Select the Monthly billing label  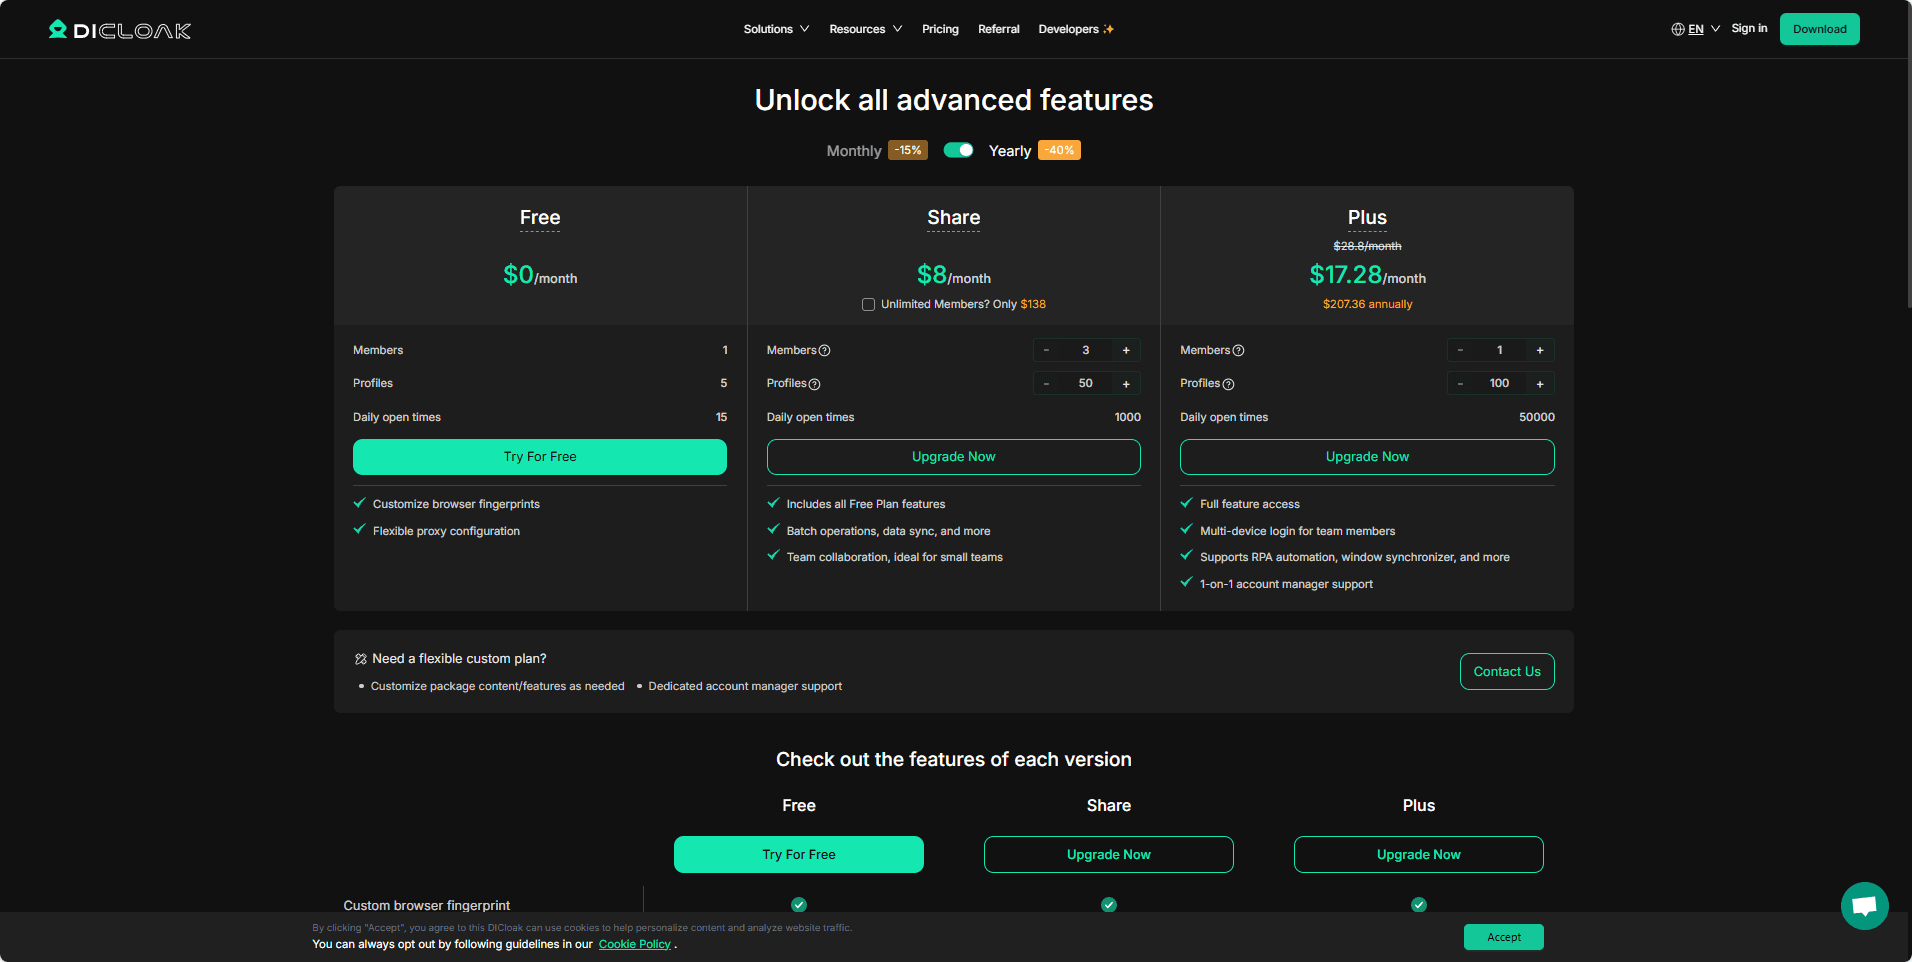click(853, 151)
